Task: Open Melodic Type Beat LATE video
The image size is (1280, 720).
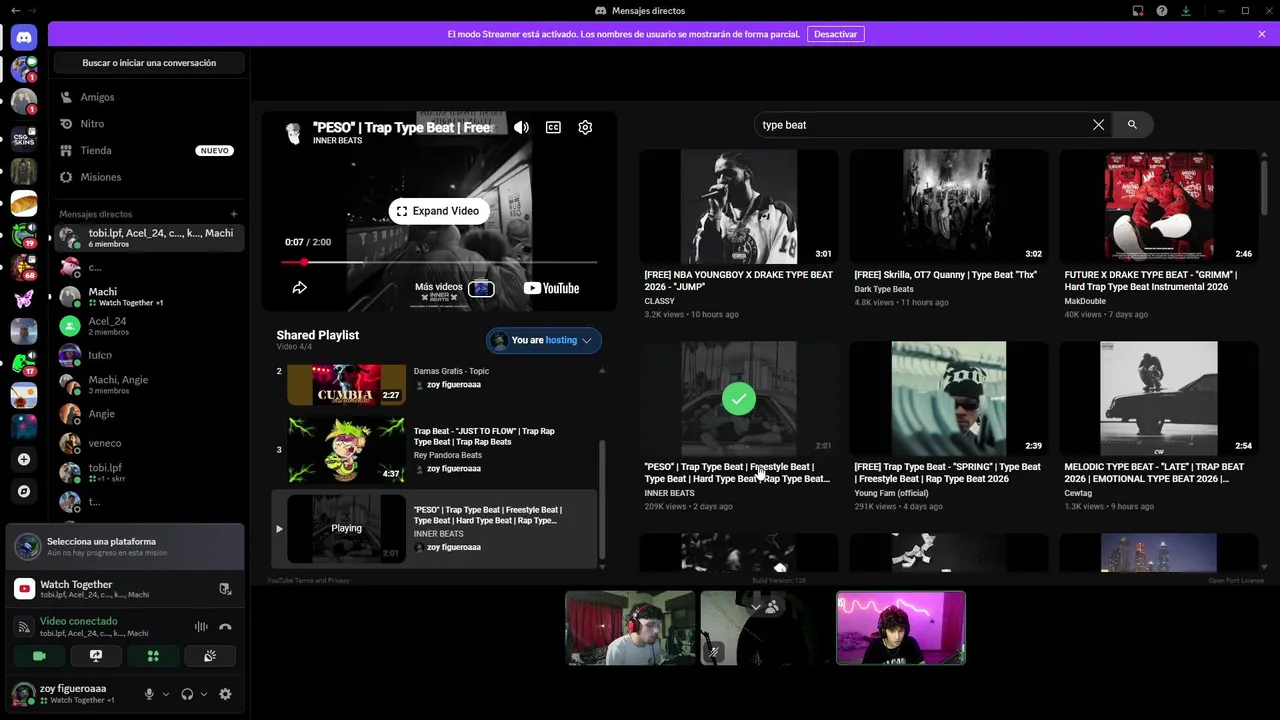Action: click(x=1159, y=399)
